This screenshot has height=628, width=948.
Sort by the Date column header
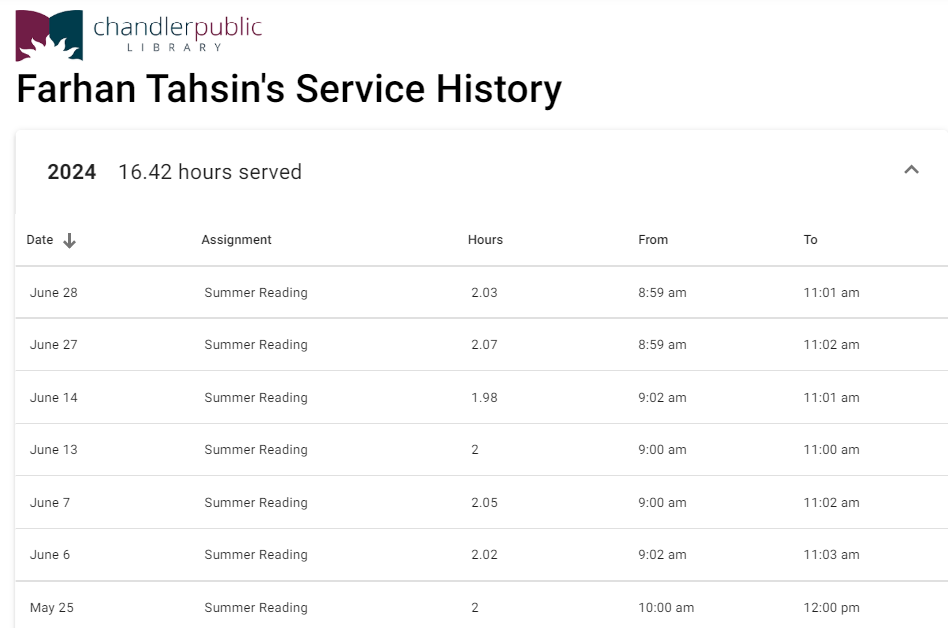[x=40, y=240]
